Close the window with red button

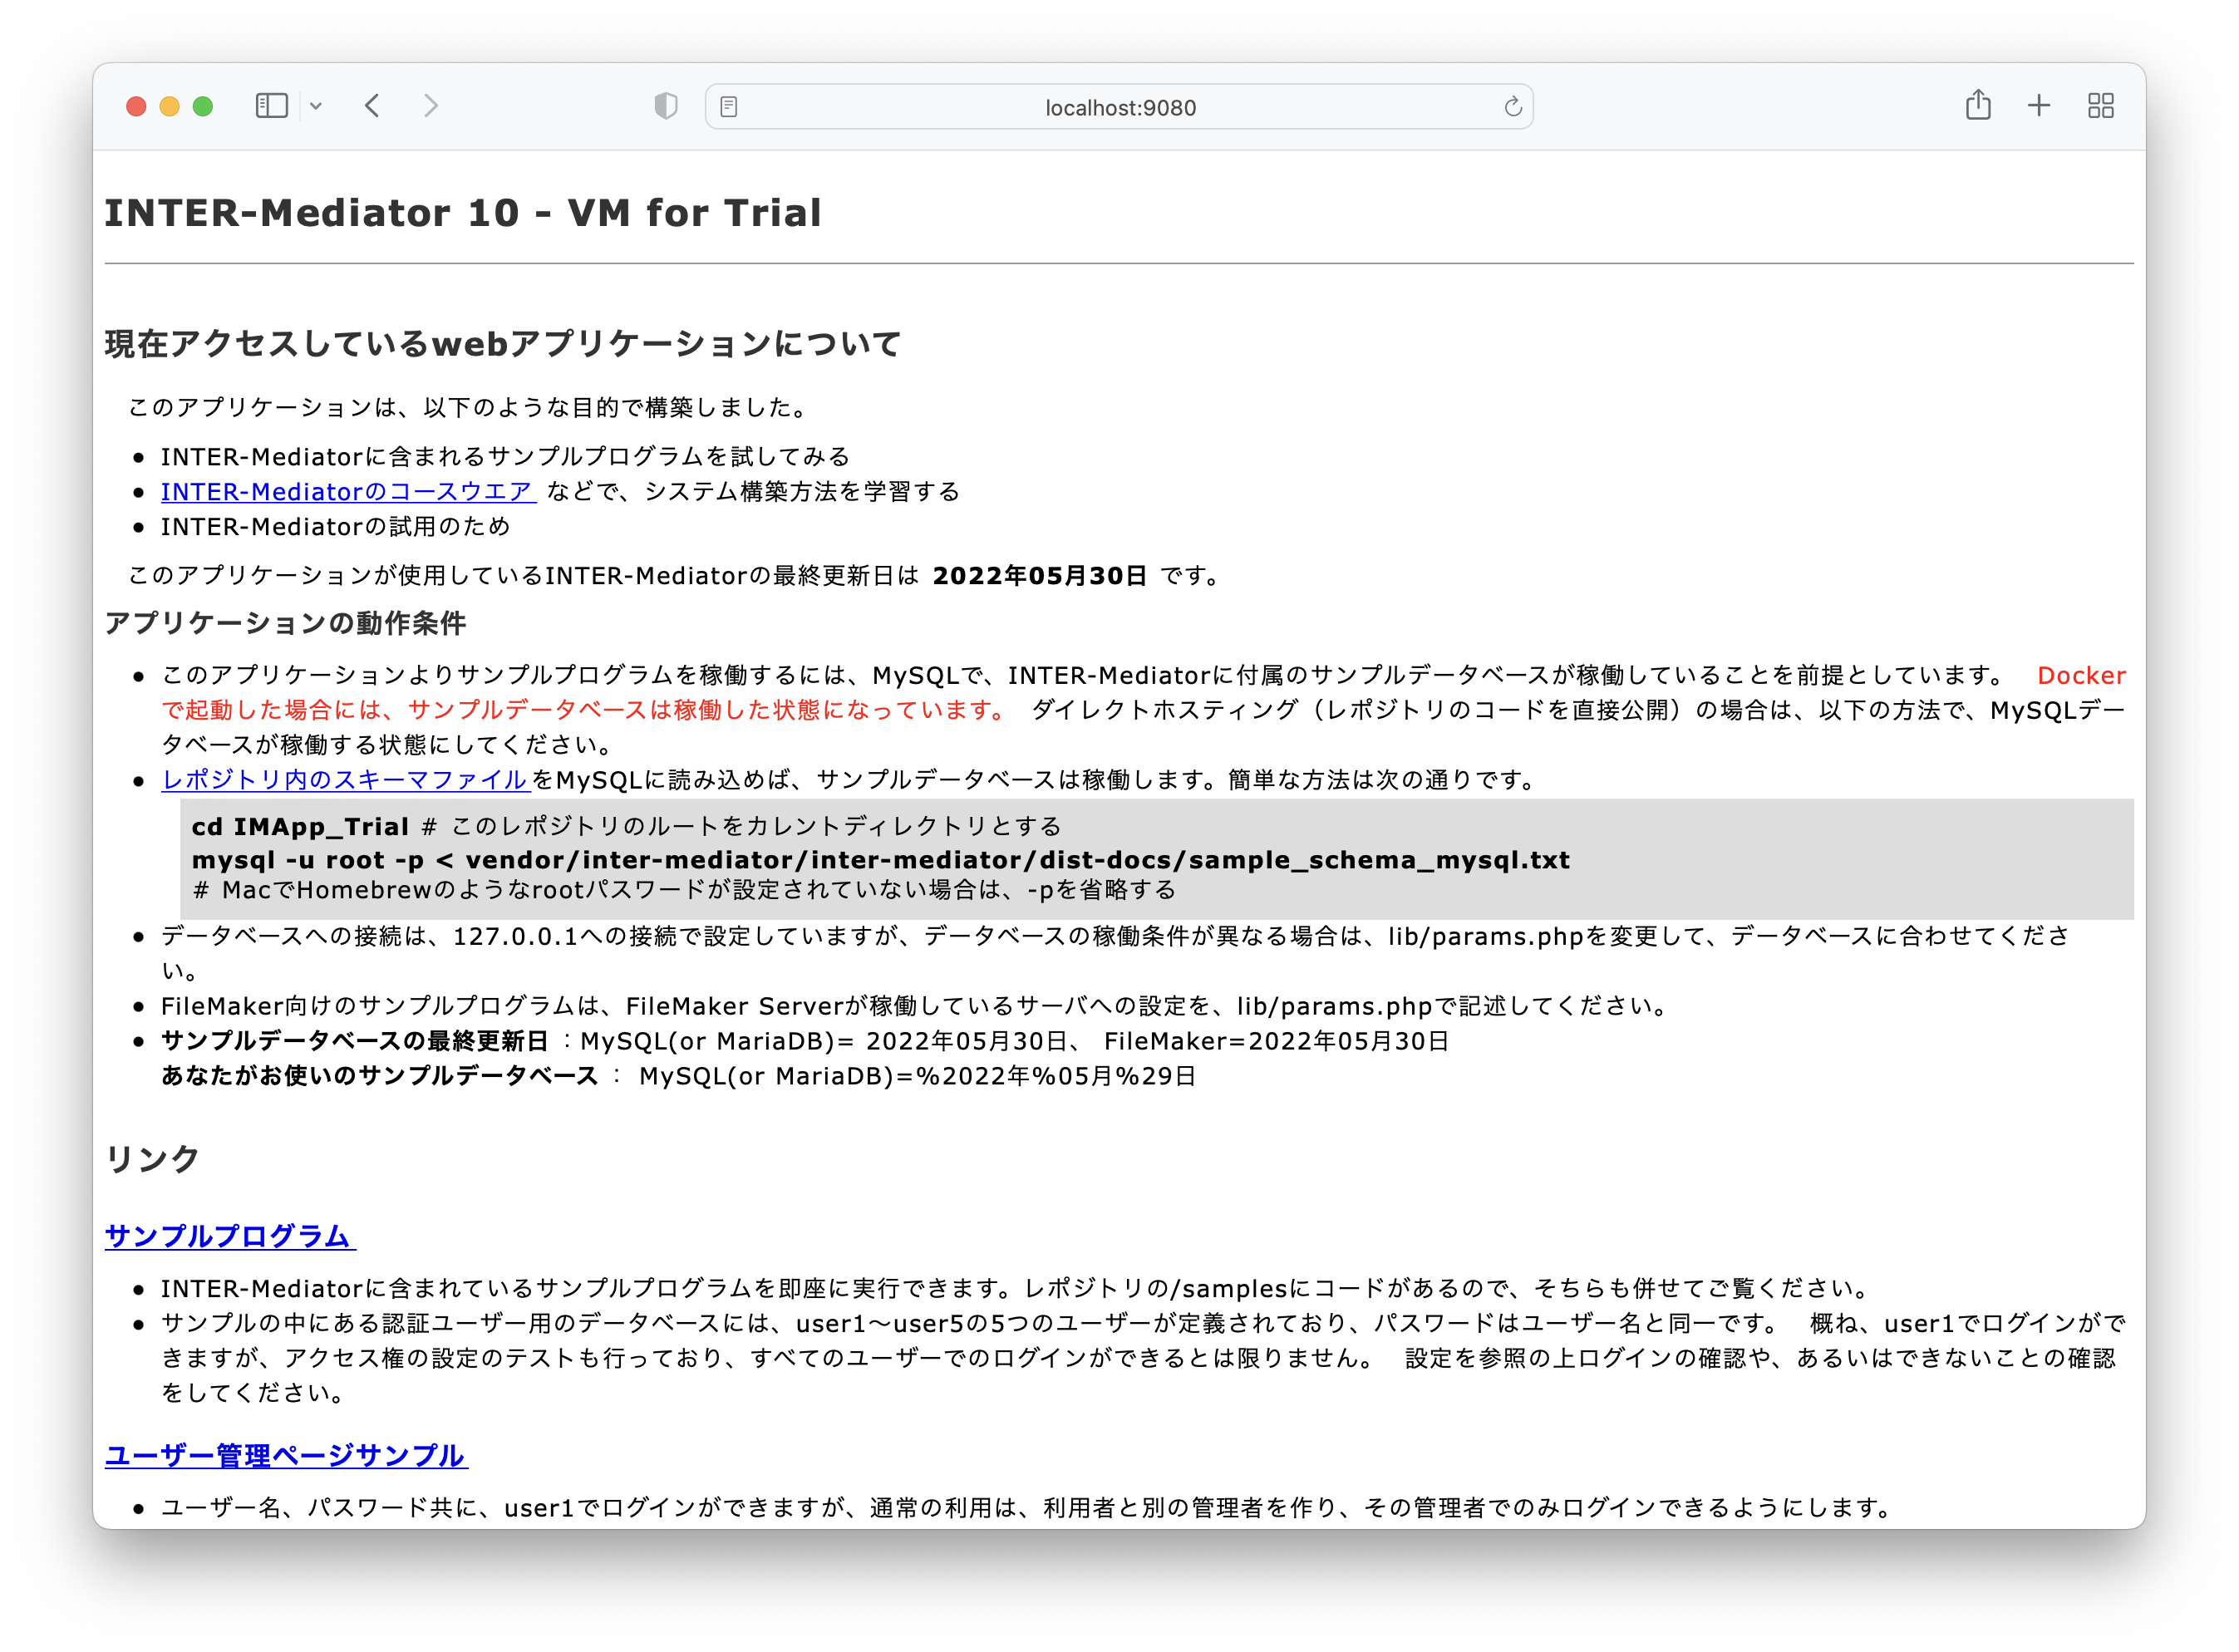coord(137,106)
